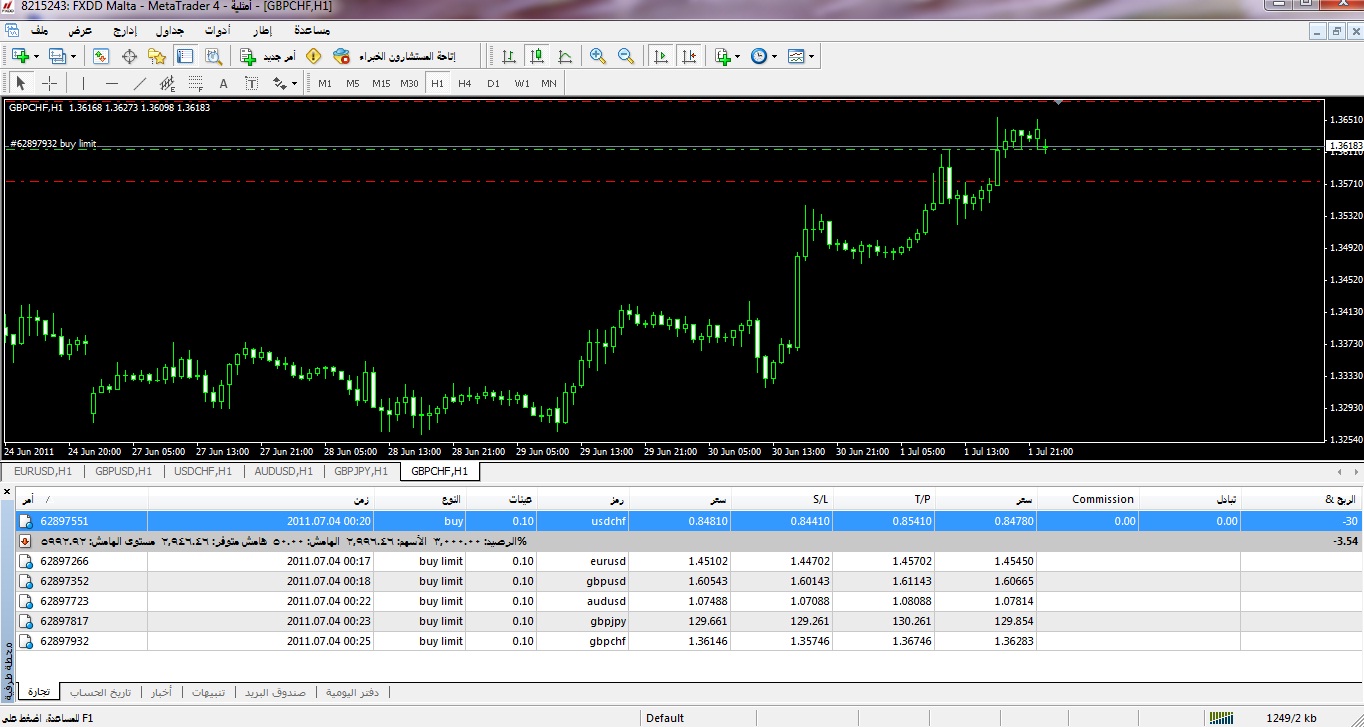
Task: Open the إدراج (Insert) menu
Action: coord(125,31)
